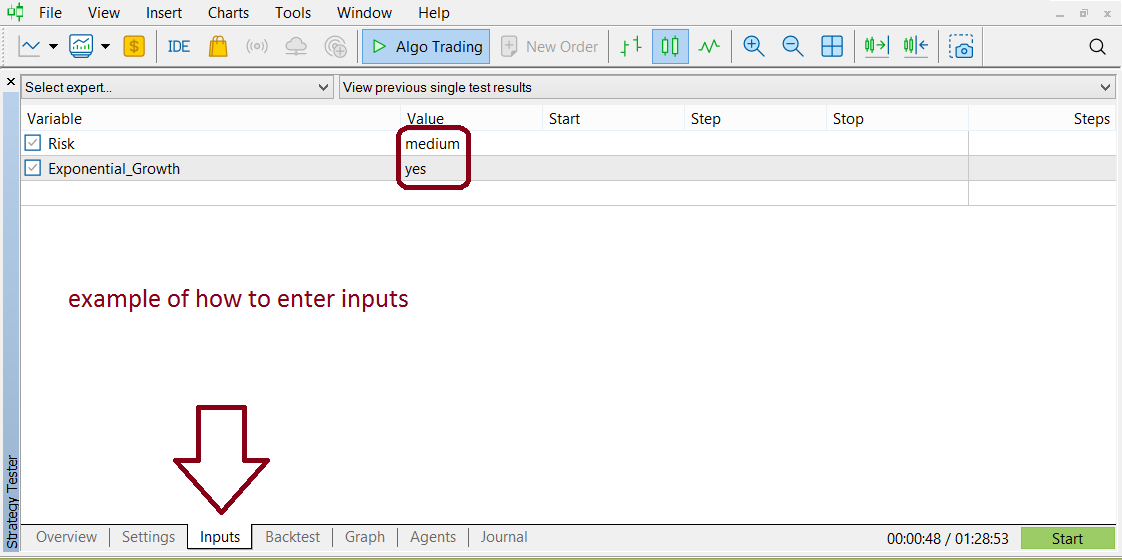The height and width of the screenshot is (560, 1122).
Task: Switch to the Inputs tab
Action: (x=220, y=537)
